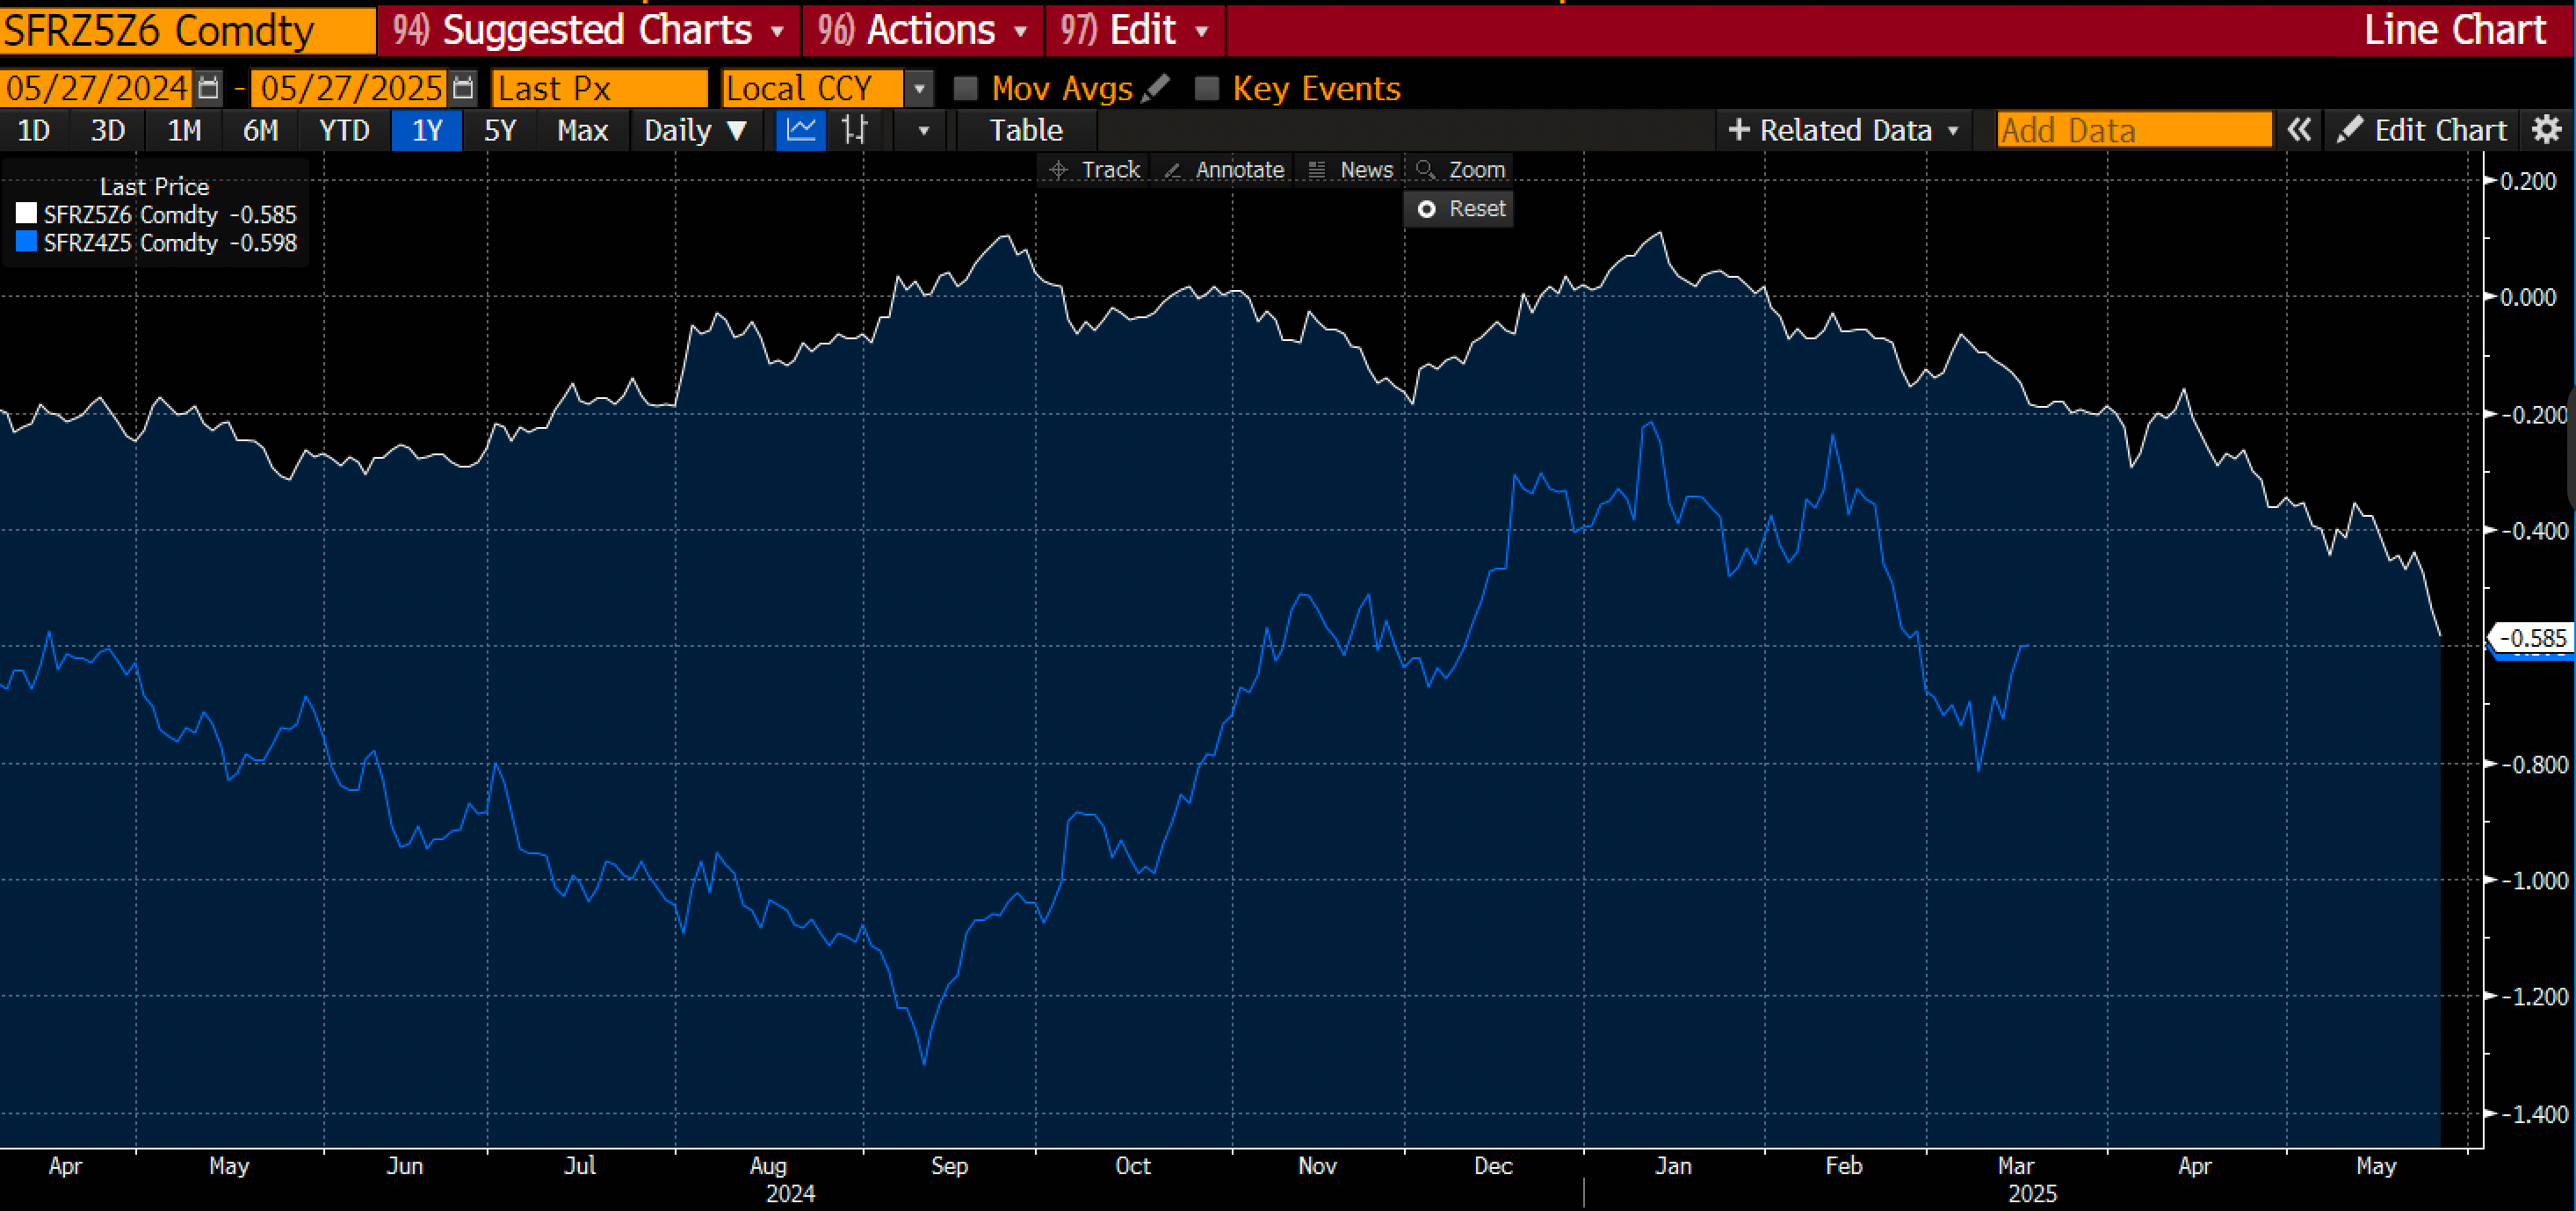Viewport: 2576px width, 1211px height.
Task: Open the end date calendar picker
Action: [462, 88]
